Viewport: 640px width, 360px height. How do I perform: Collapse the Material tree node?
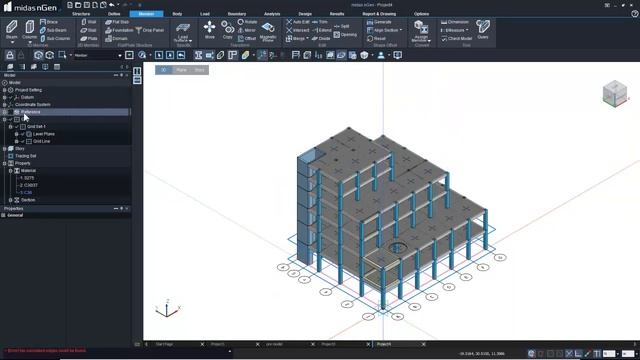[11, 171]
